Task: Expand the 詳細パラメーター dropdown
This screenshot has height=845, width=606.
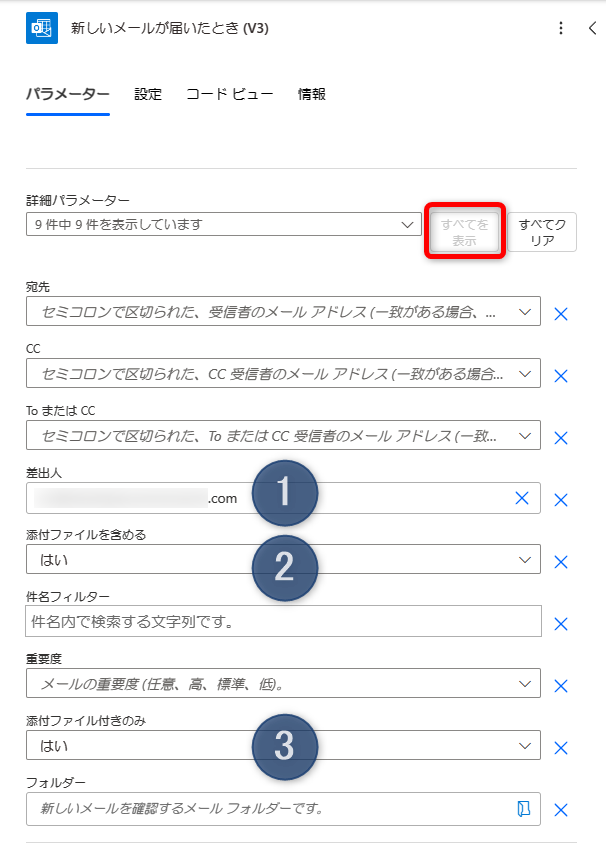Action: pyautogui.click(x=224, y=224)
